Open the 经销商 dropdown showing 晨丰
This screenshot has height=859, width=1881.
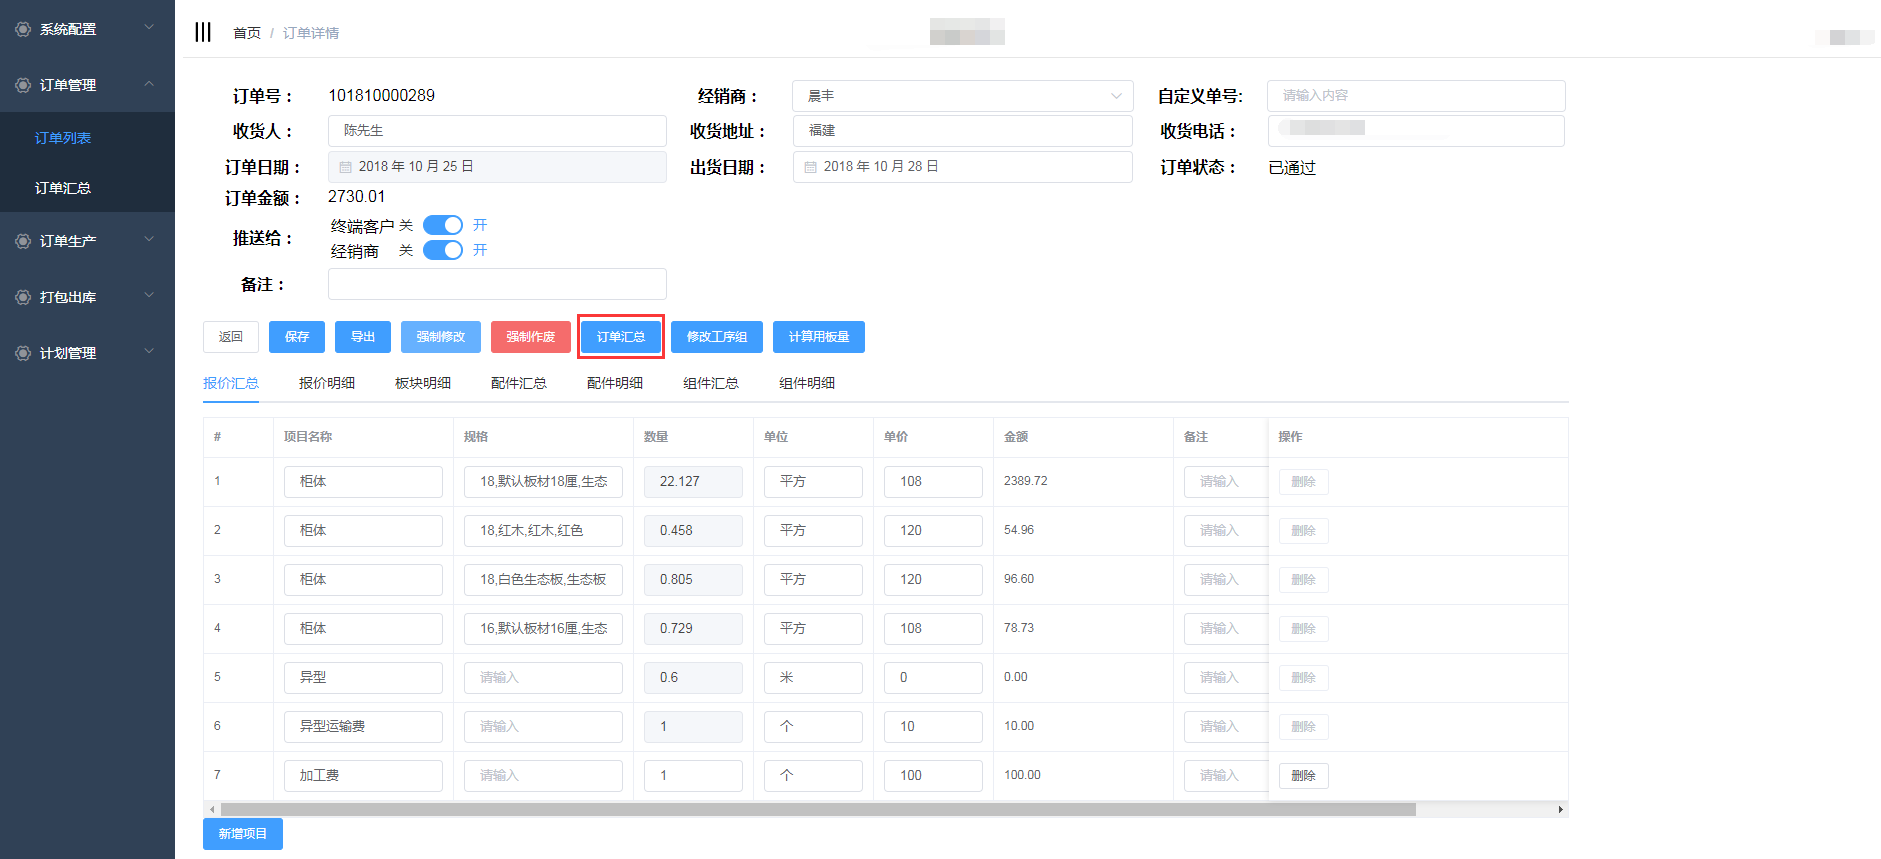point(961,96)
